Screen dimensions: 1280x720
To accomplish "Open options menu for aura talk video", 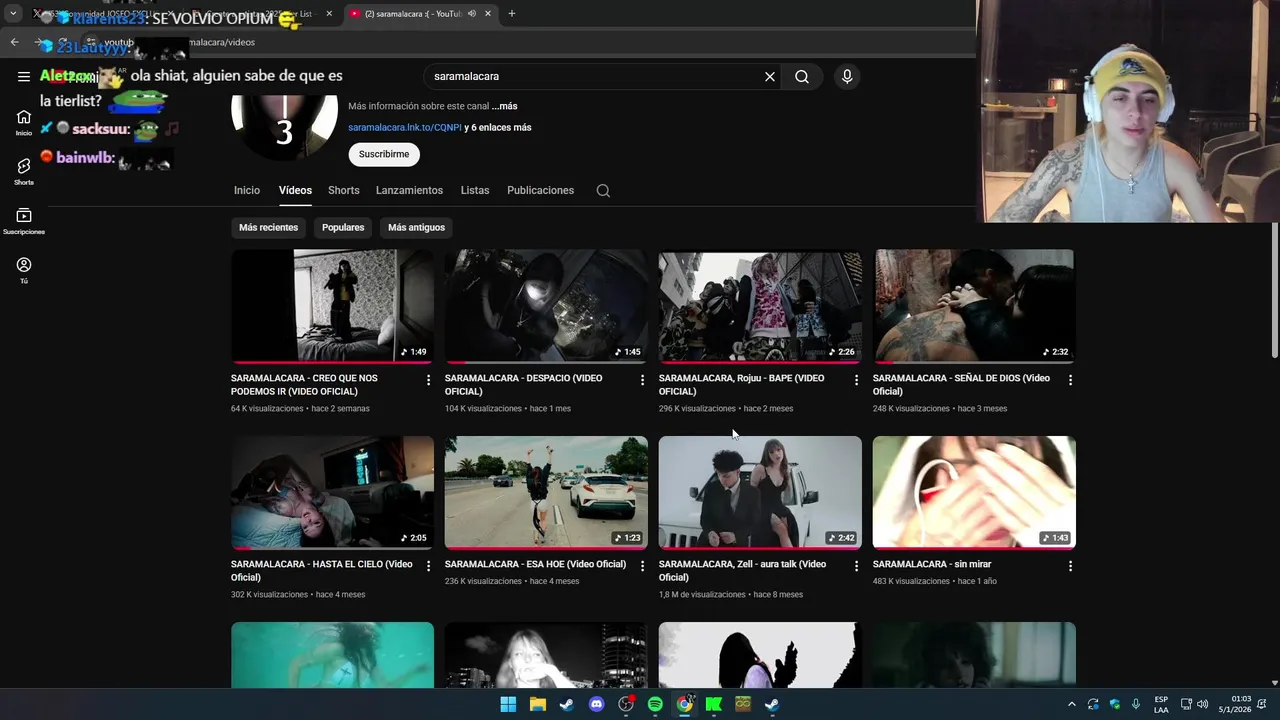I will tap(856, 566).
